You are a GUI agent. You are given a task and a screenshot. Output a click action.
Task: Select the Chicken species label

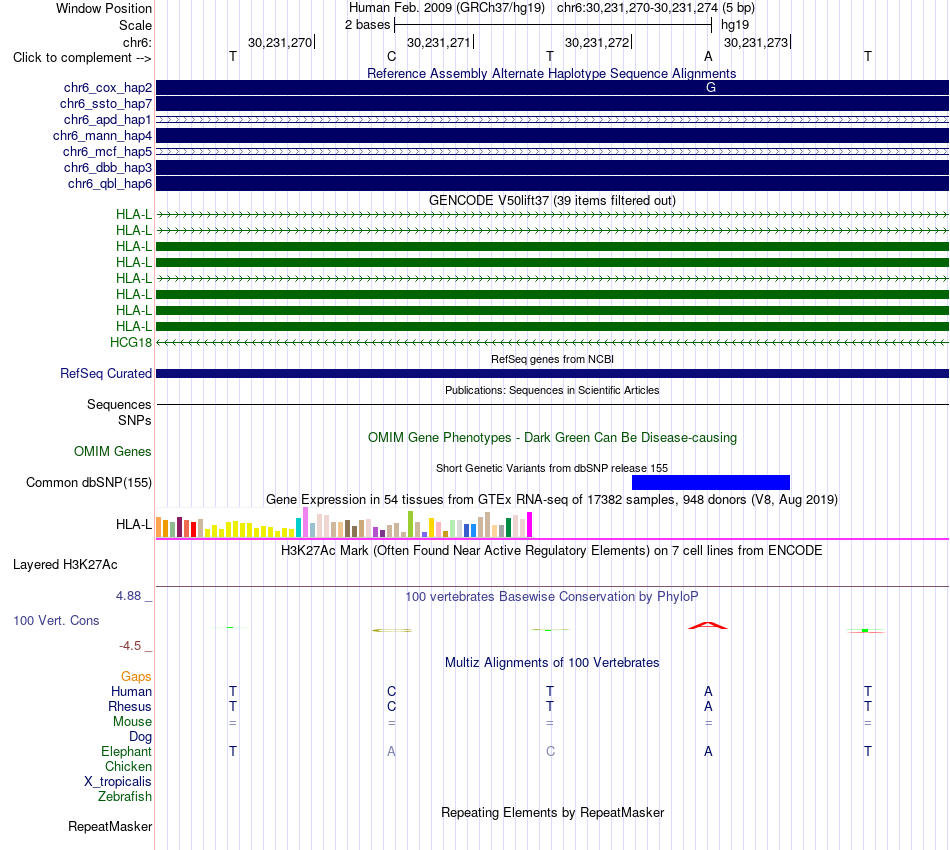(128, 767)
